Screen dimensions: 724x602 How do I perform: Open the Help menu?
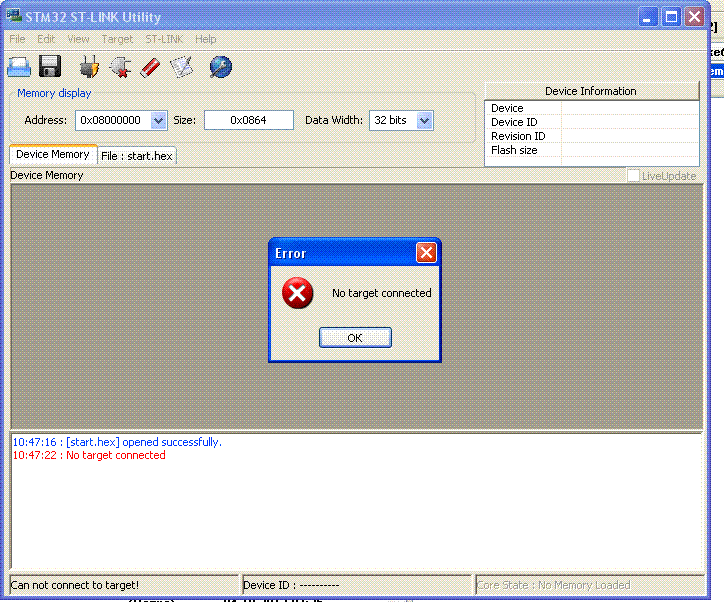pos(205,39)
